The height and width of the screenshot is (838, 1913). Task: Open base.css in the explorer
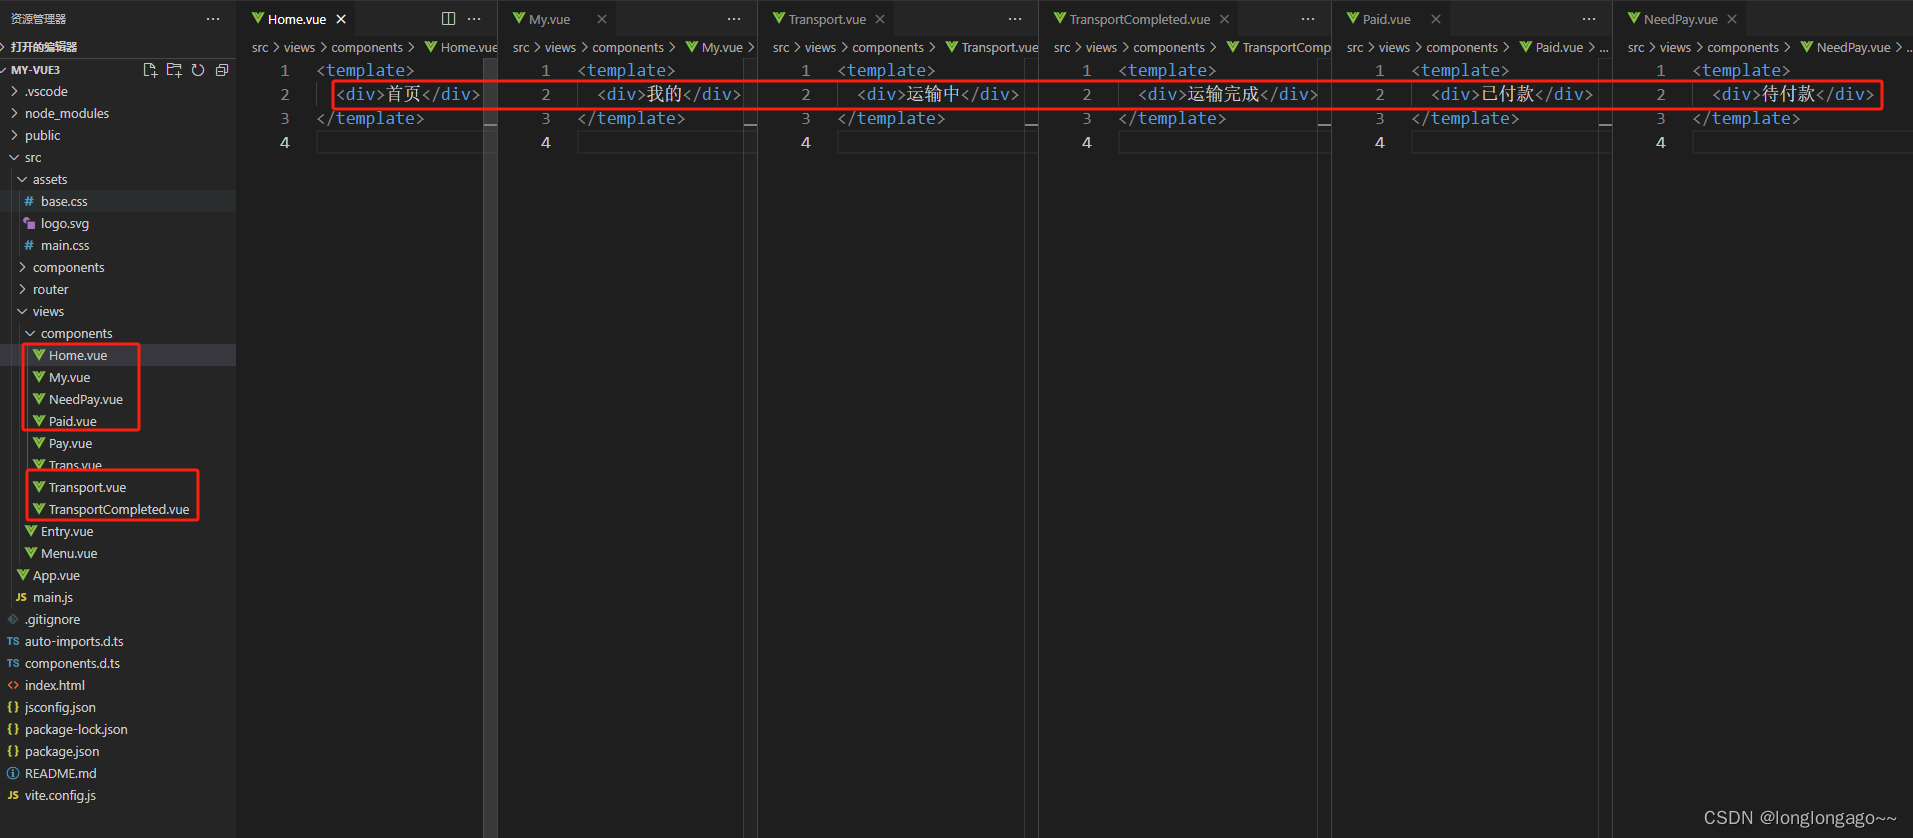118,201
